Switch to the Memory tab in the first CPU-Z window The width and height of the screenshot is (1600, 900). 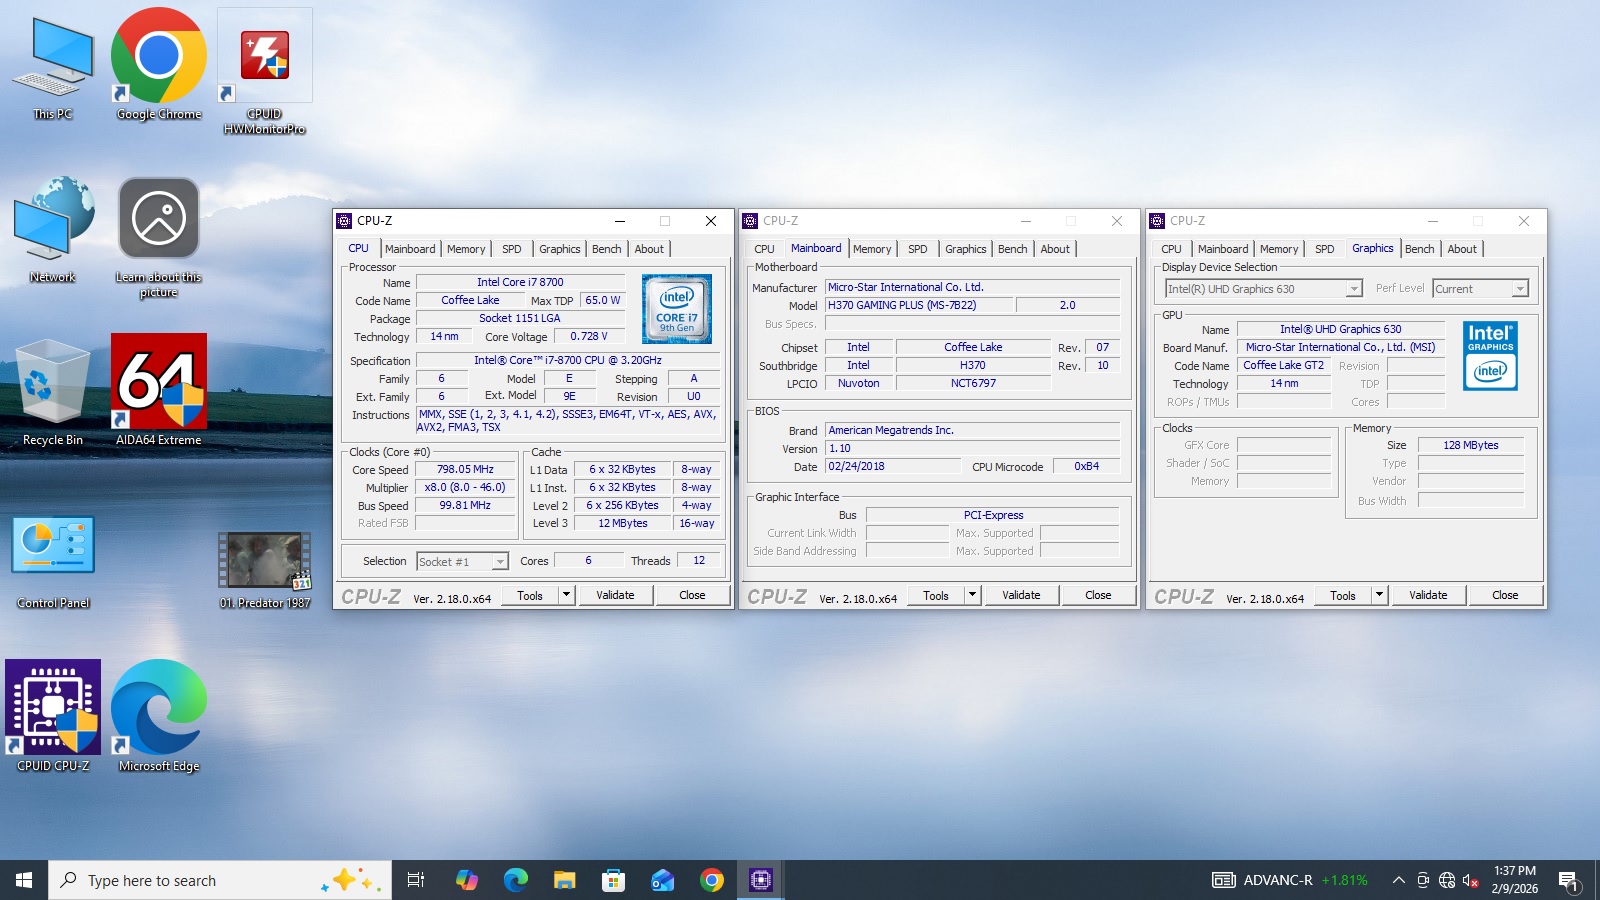466,249
